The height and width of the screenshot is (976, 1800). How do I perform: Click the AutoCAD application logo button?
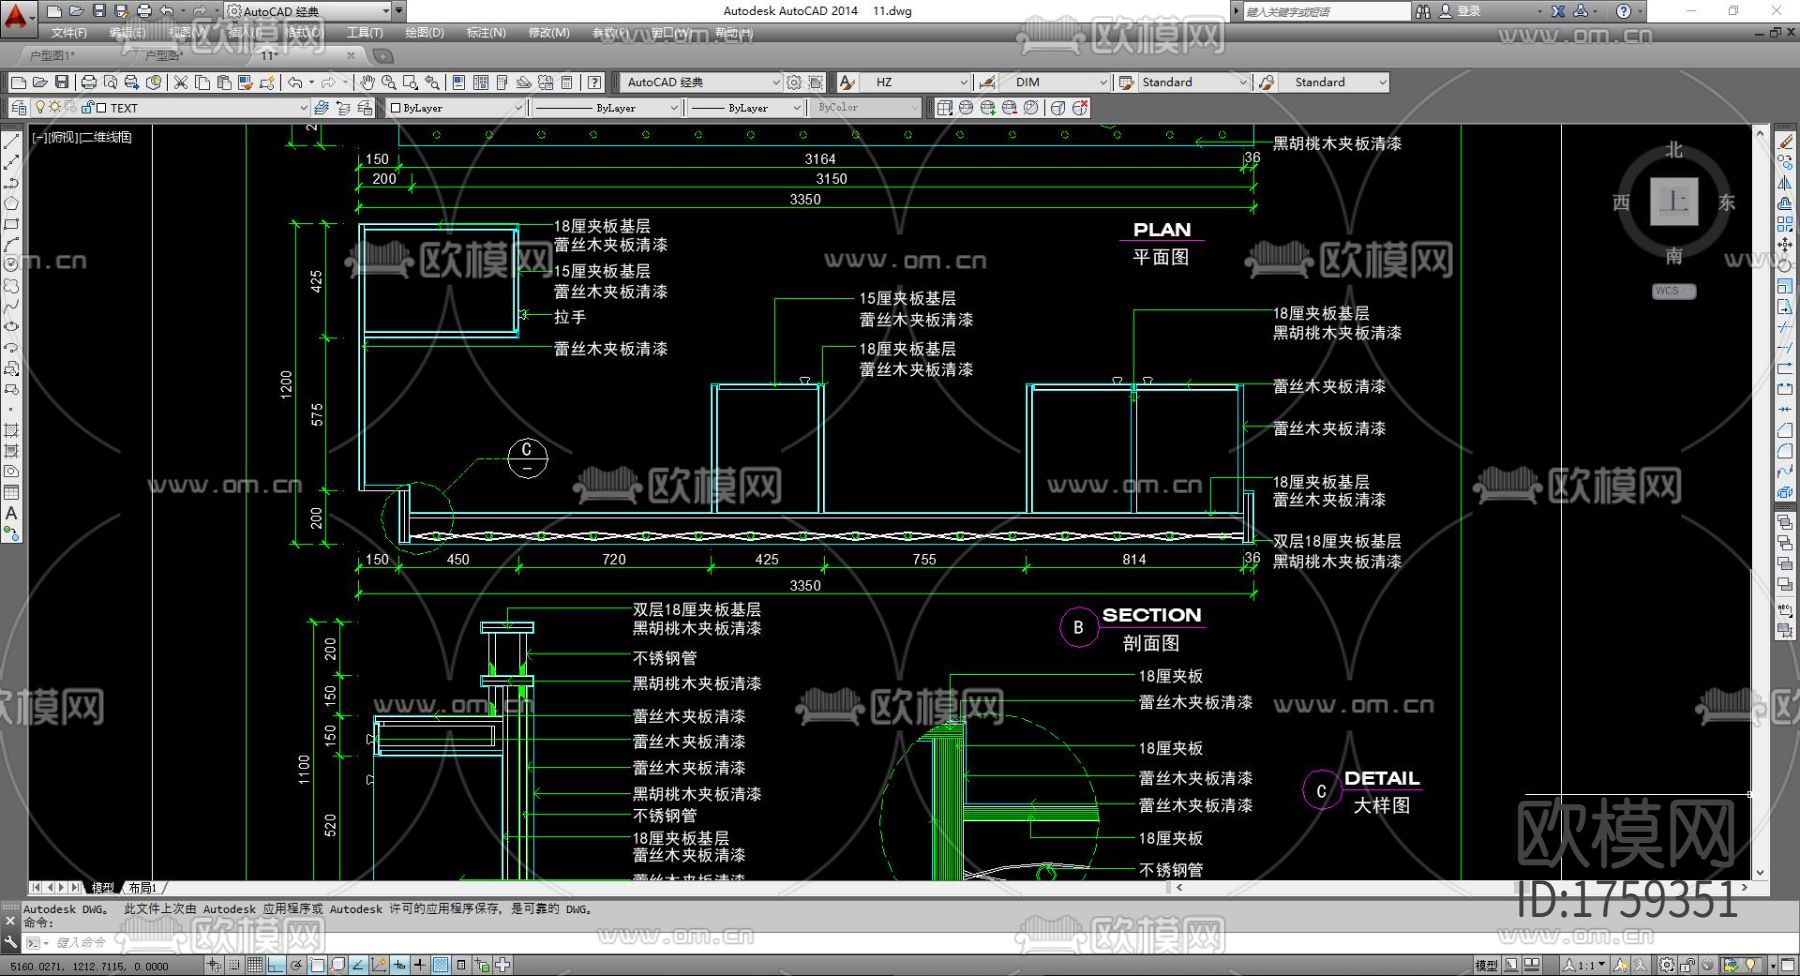[x=17, y=14]
